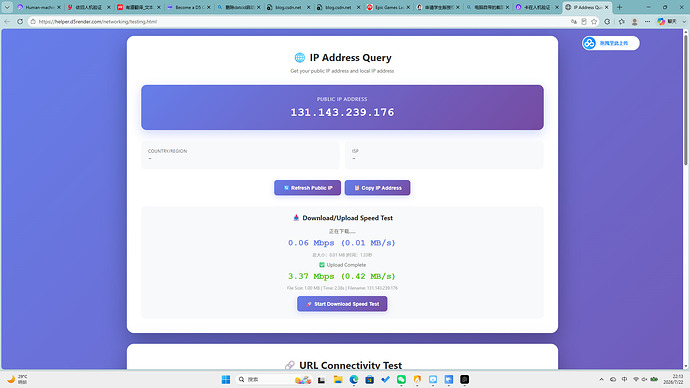The width and height of the screenshot is (690, 388).
Task: Open the orange shield app in taskbar
Action: click(417, 379)
